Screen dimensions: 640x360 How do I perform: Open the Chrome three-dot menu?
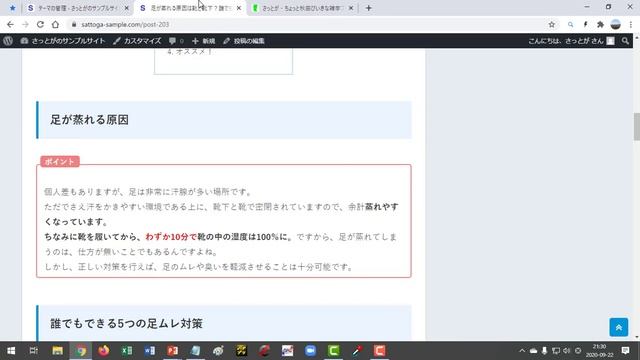(631, 24)
